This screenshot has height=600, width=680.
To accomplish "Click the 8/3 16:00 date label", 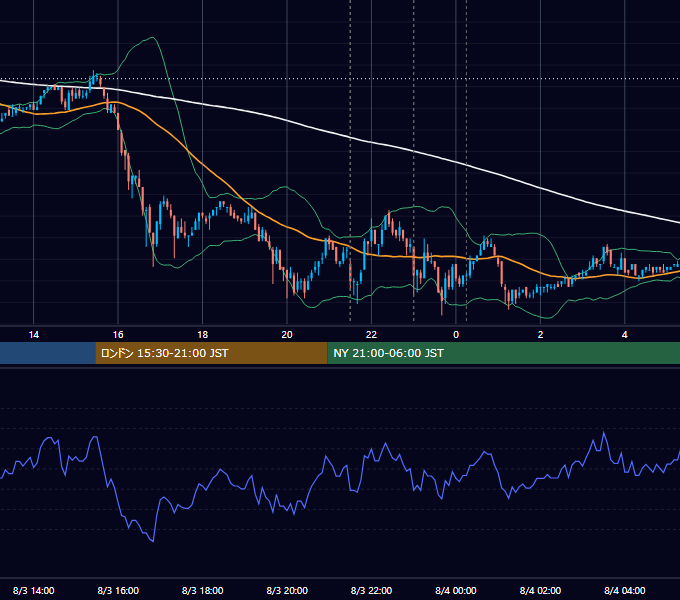I will [x=118, y=590].
